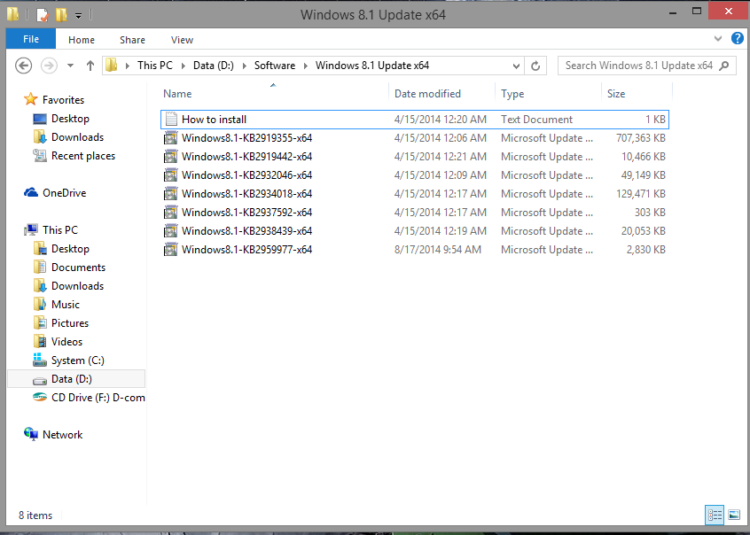
Task: Open Recent places in Favorites
Action: 83,156
